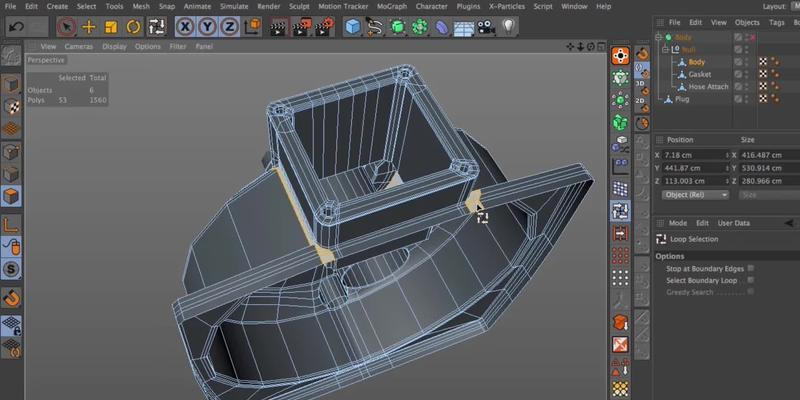This screenshot has height=400, width=800.
Task: Click the Position X value field
Action: (x=693, y=155)
